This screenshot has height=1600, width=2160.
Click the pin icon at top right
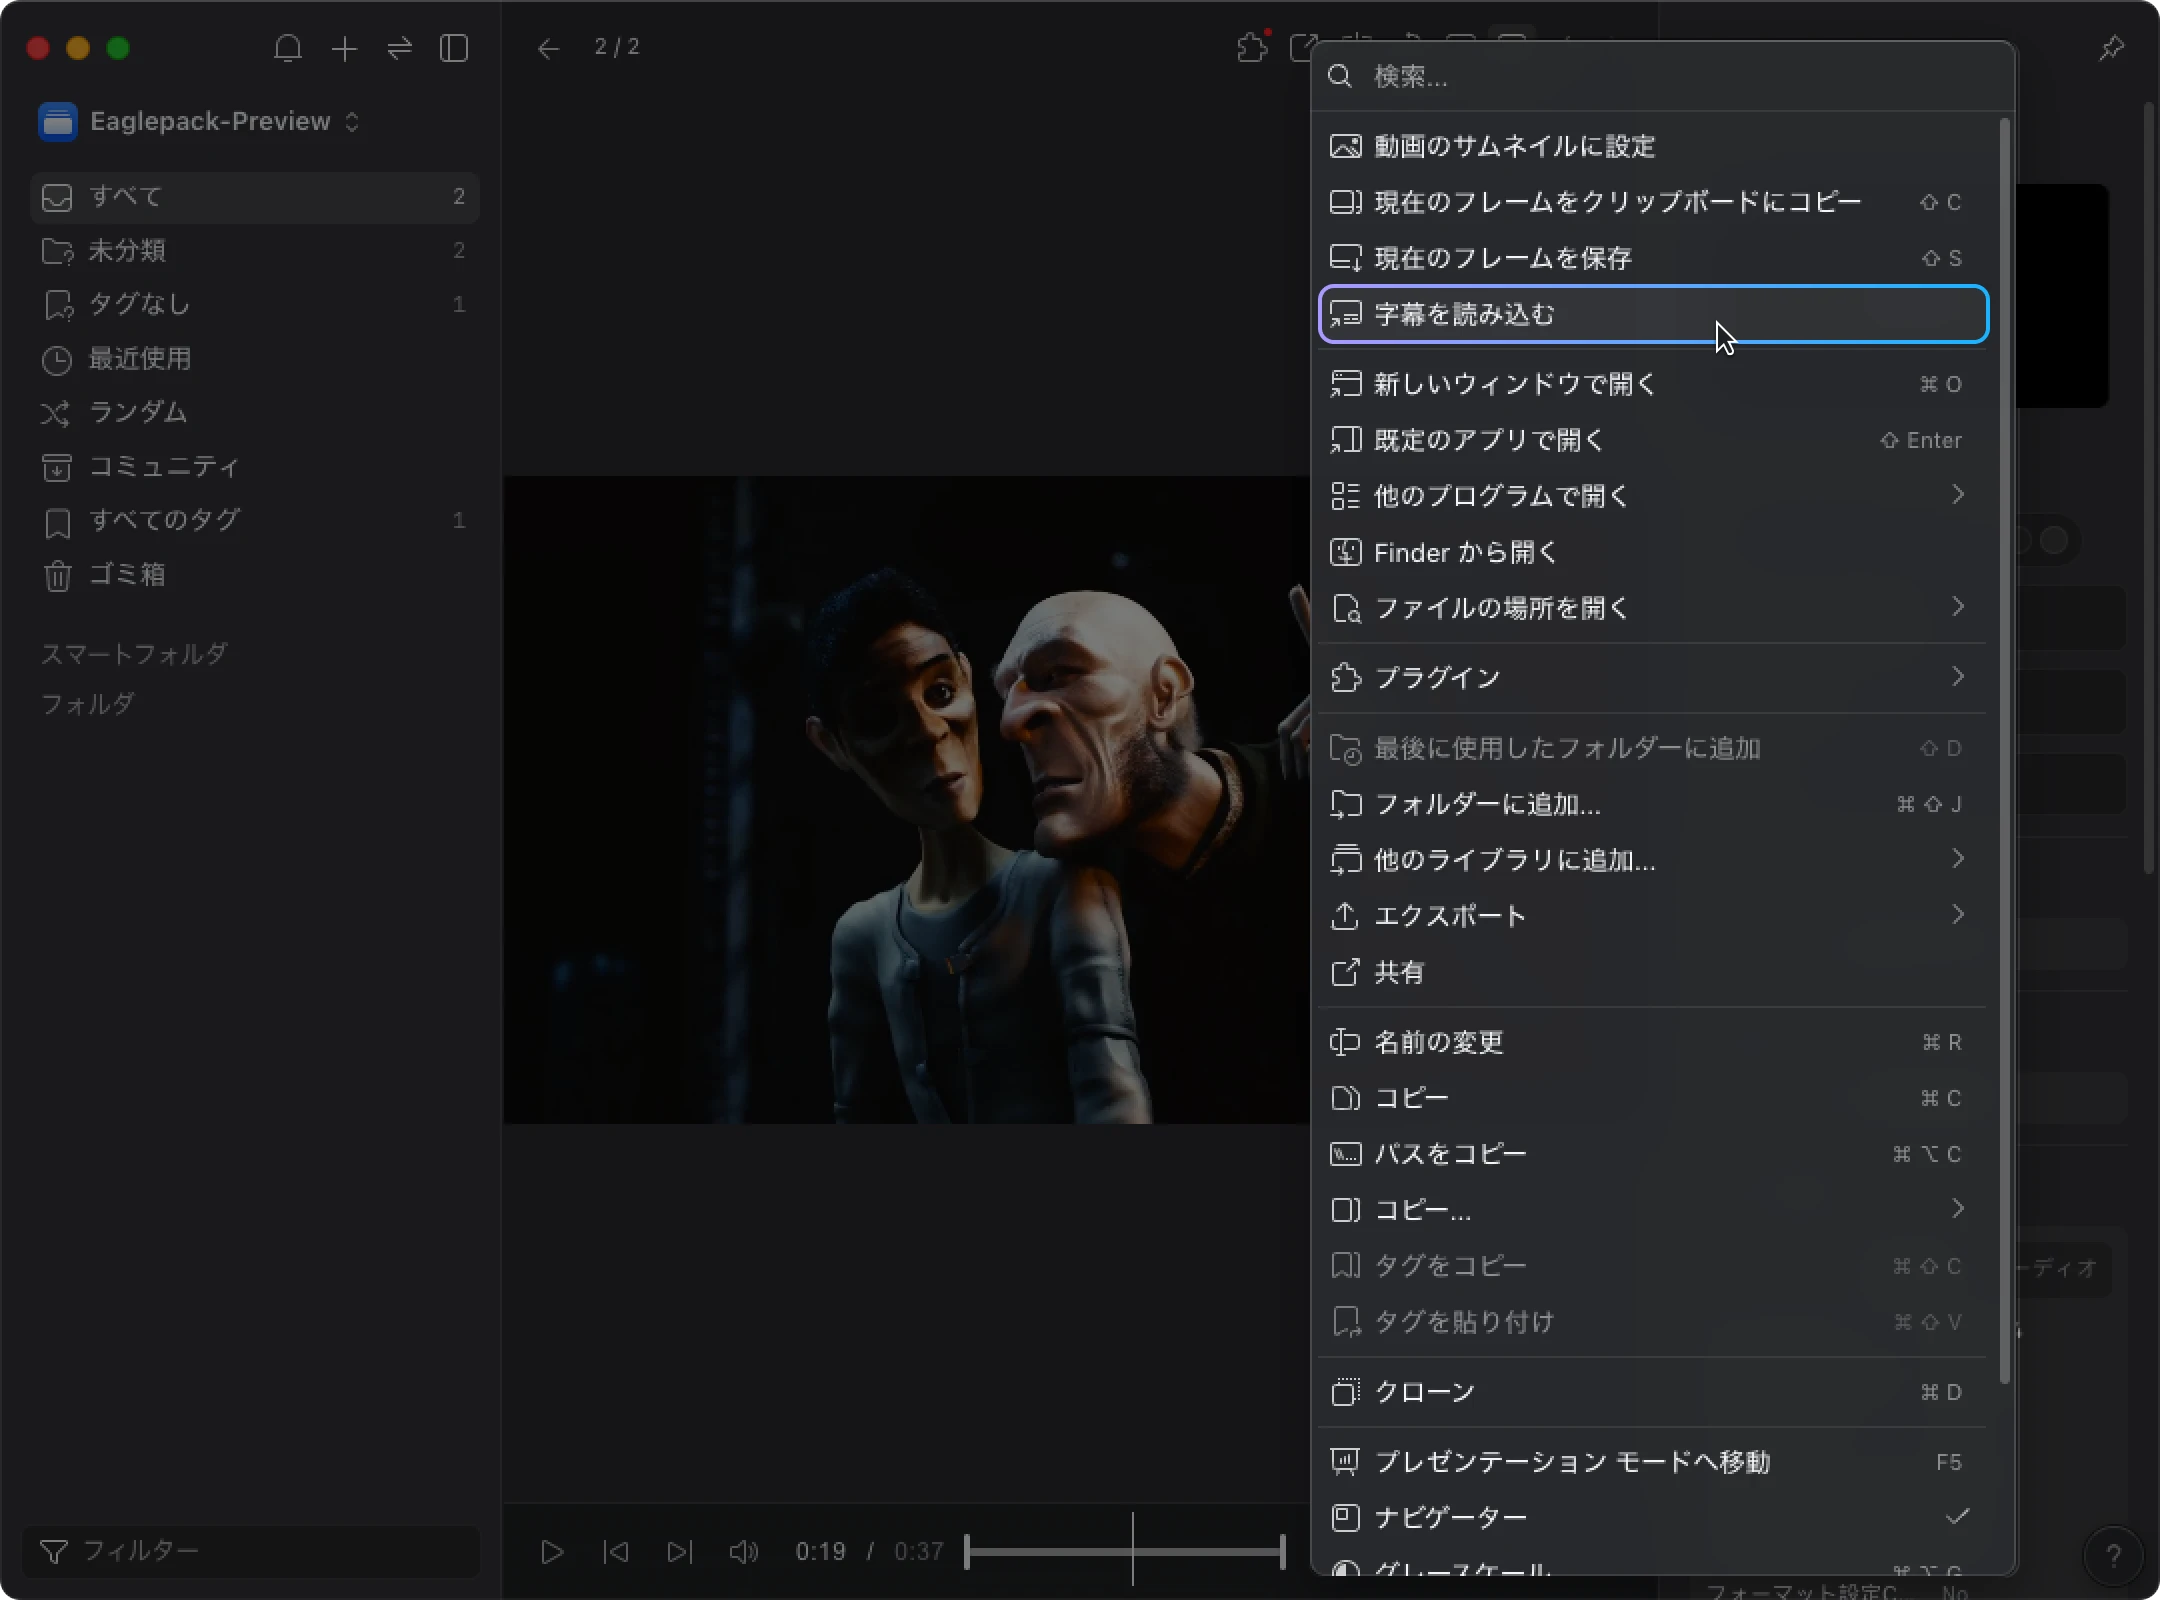click(x=2111, y=48)
